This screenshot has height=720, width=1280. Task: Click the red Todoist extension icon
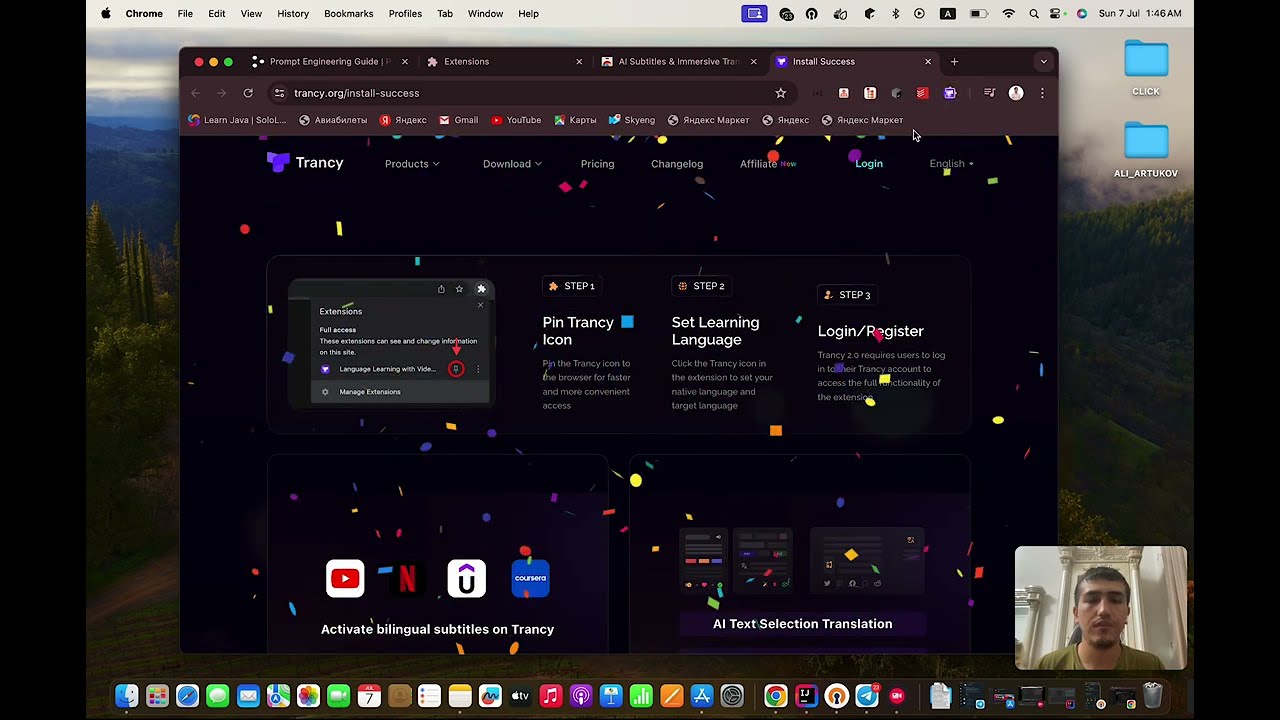click(922, 93)
